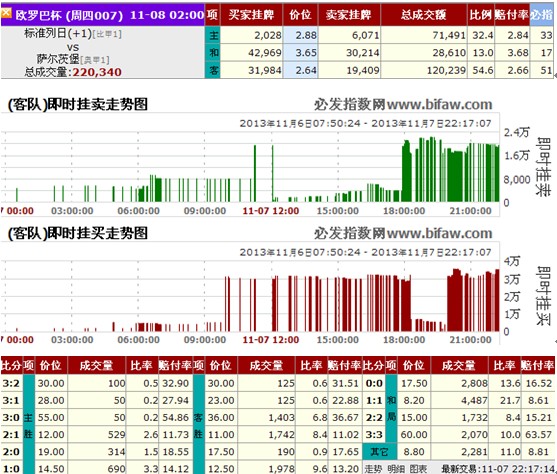
Task: Open the 图表 chart link
Action: [418, 469]
